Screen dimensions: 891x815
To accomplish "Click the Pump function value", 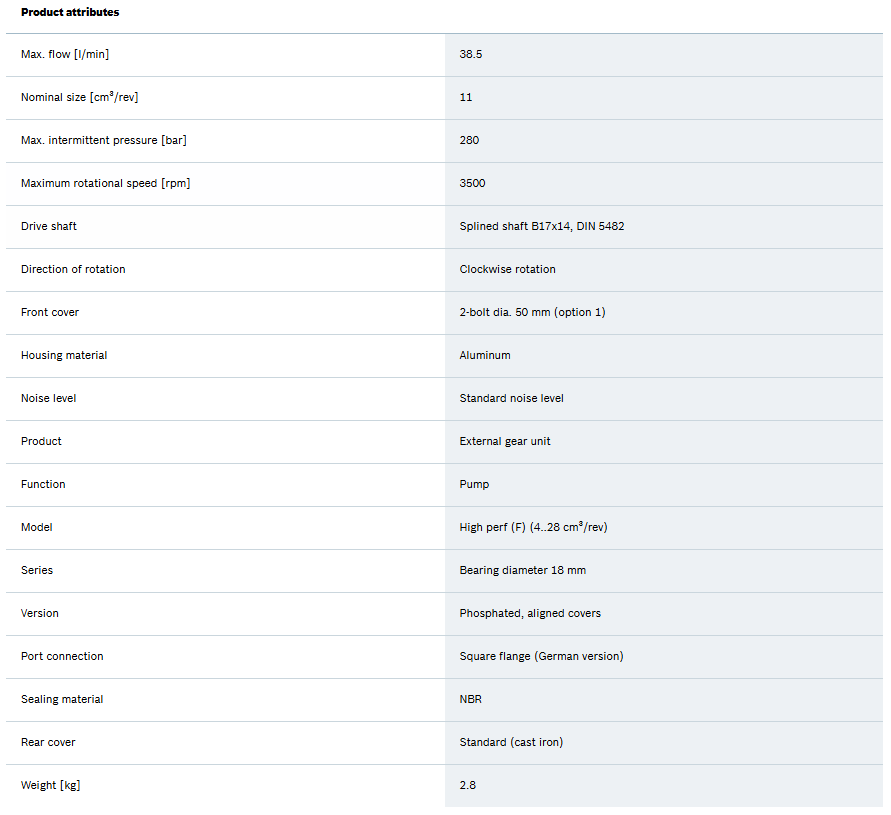I will pyautogui.click(x=474, y=484).
